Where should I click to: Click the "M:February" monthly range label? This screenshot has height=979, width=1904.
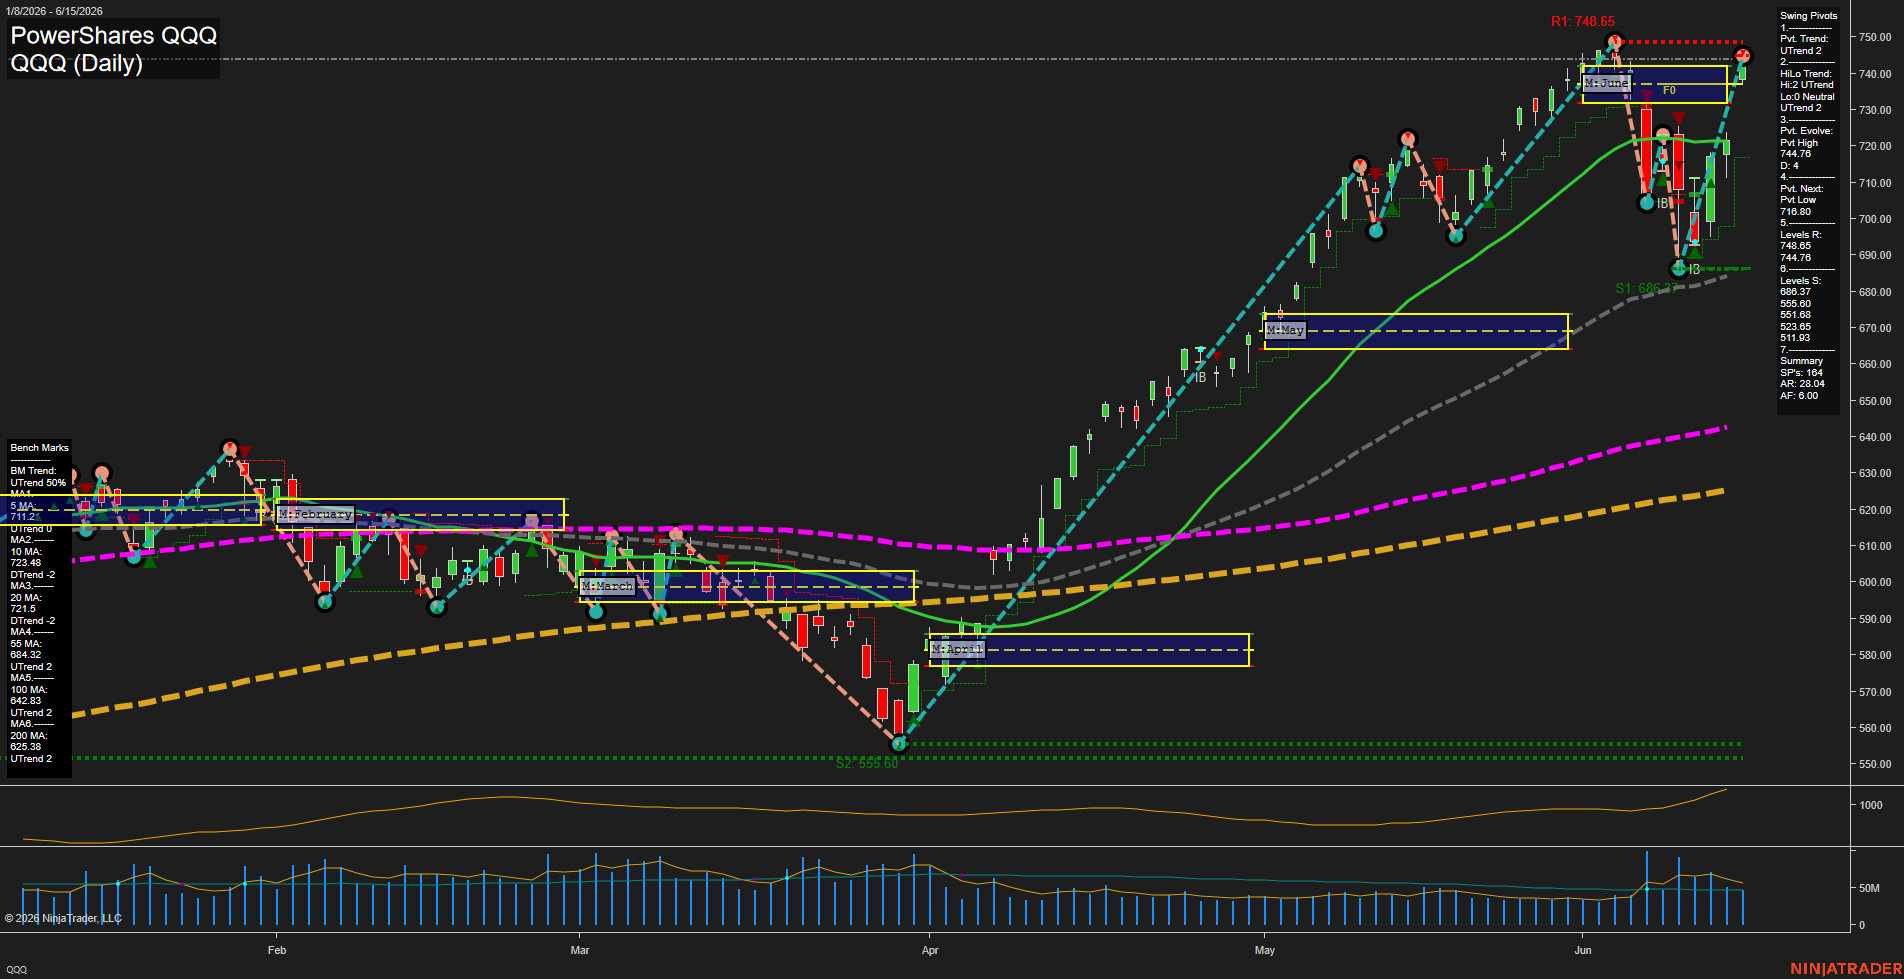pos(316,514)
